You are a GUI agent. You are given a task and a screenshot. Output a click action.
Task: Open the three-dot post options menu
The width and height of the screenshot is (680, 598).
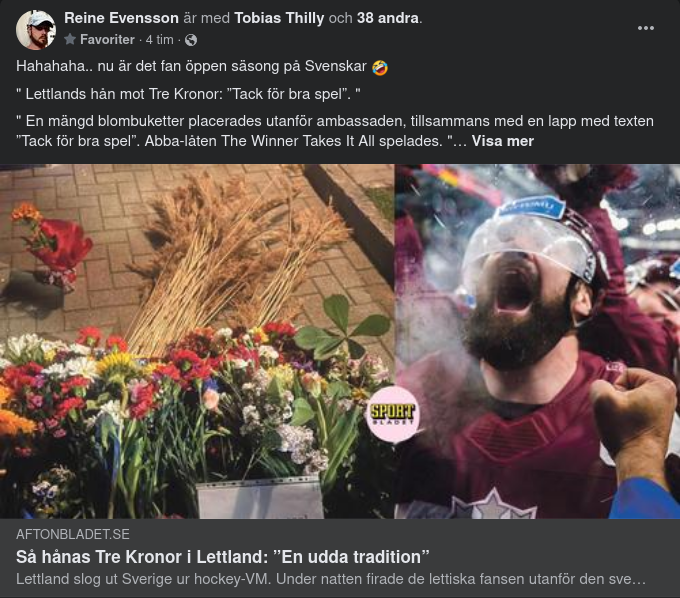point(646,28)
